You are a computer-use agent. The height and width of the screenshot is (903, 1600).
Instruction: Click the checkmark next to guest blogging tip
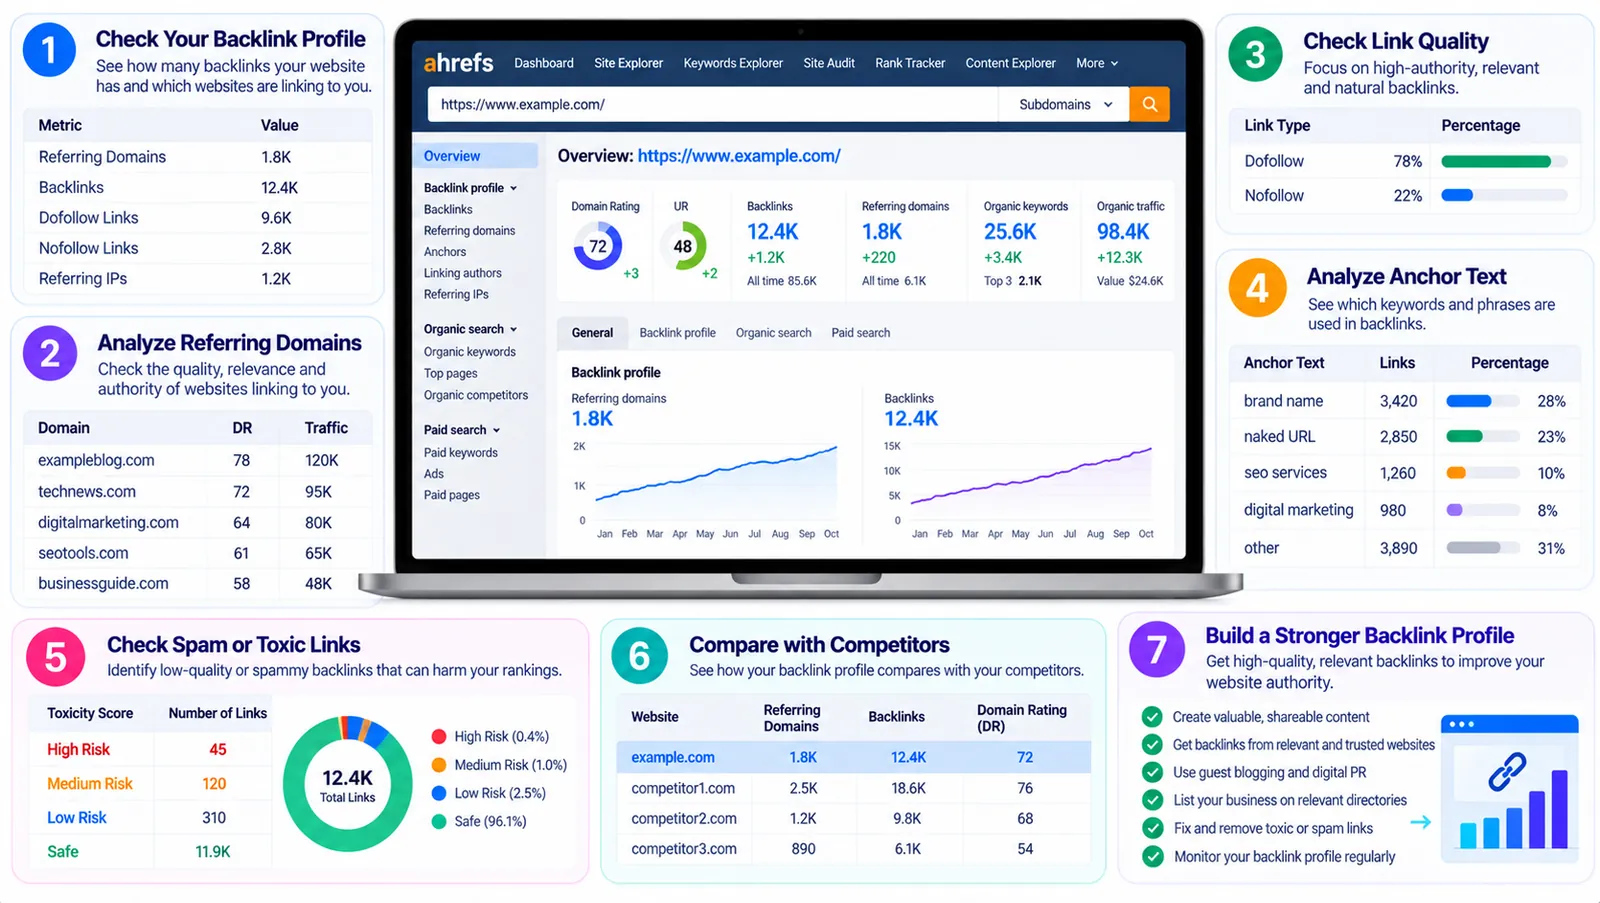coord(1153,772)
